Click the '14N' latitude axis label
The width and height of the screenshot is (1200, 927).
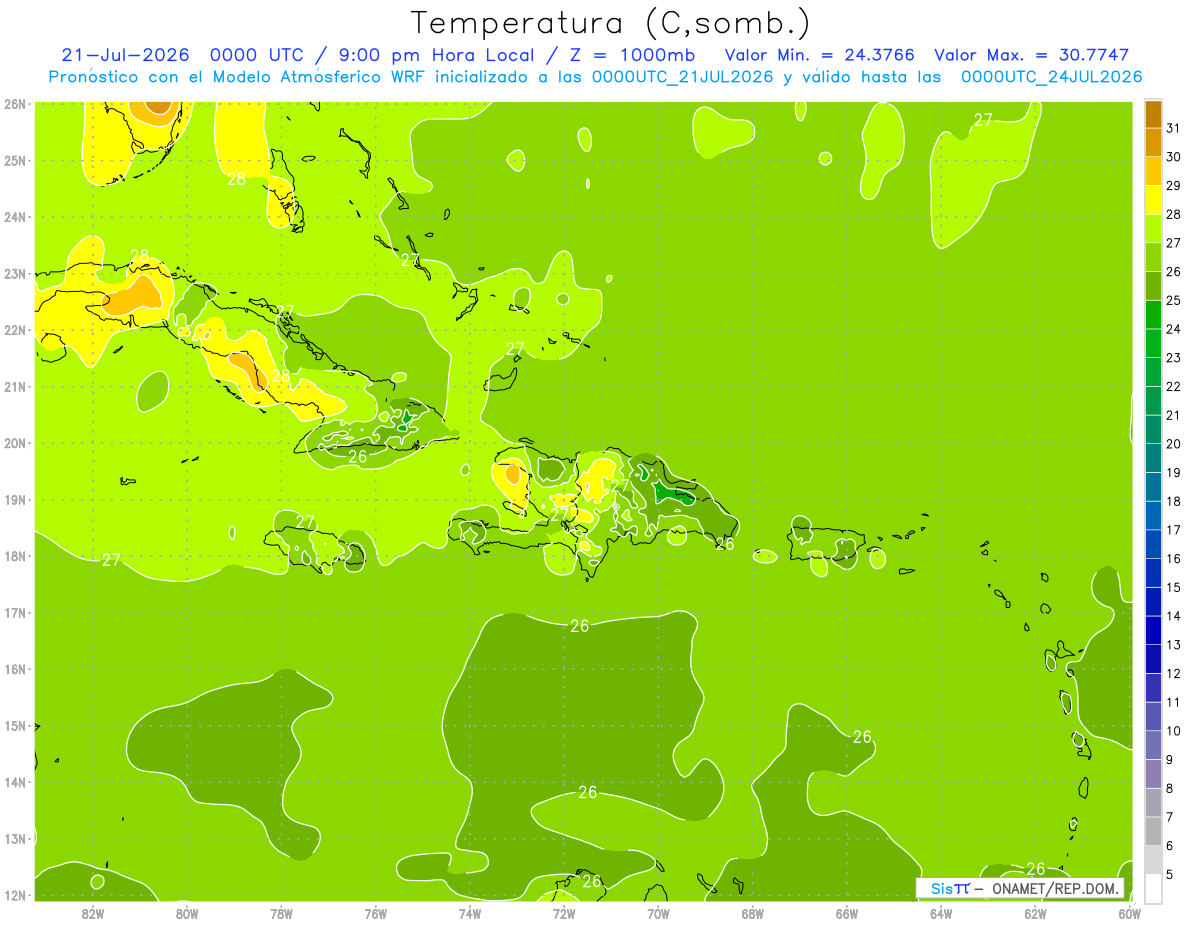tap(15, 782)
